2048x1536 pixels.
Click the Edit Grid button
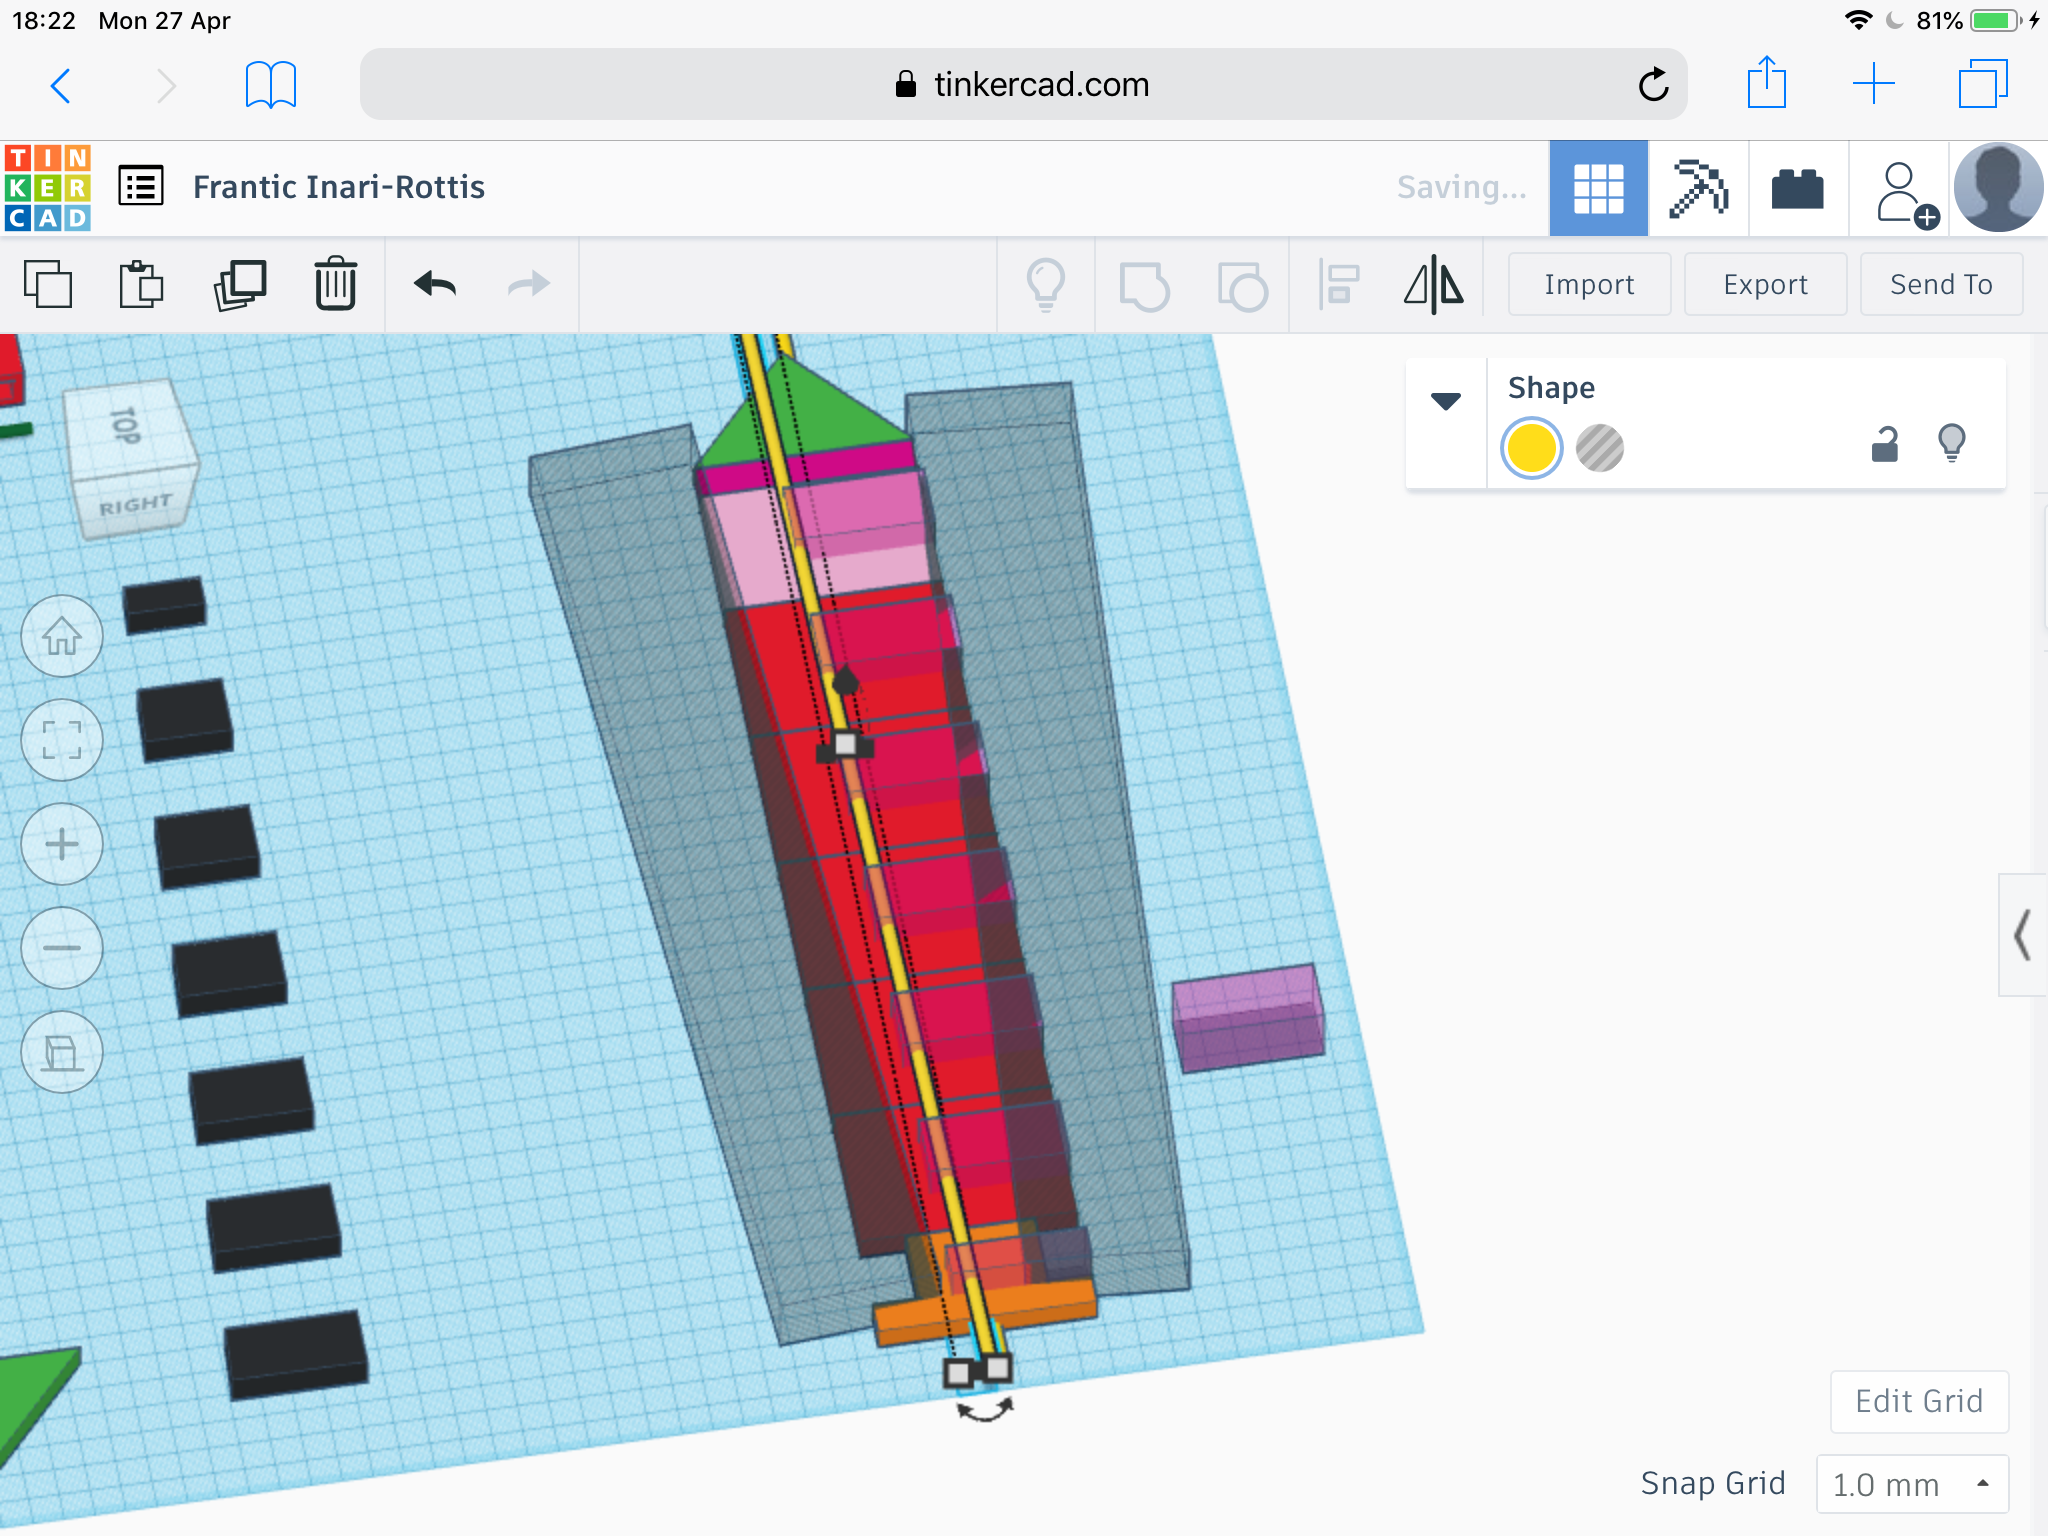pyautogui.click(x=1919, y=1401)
